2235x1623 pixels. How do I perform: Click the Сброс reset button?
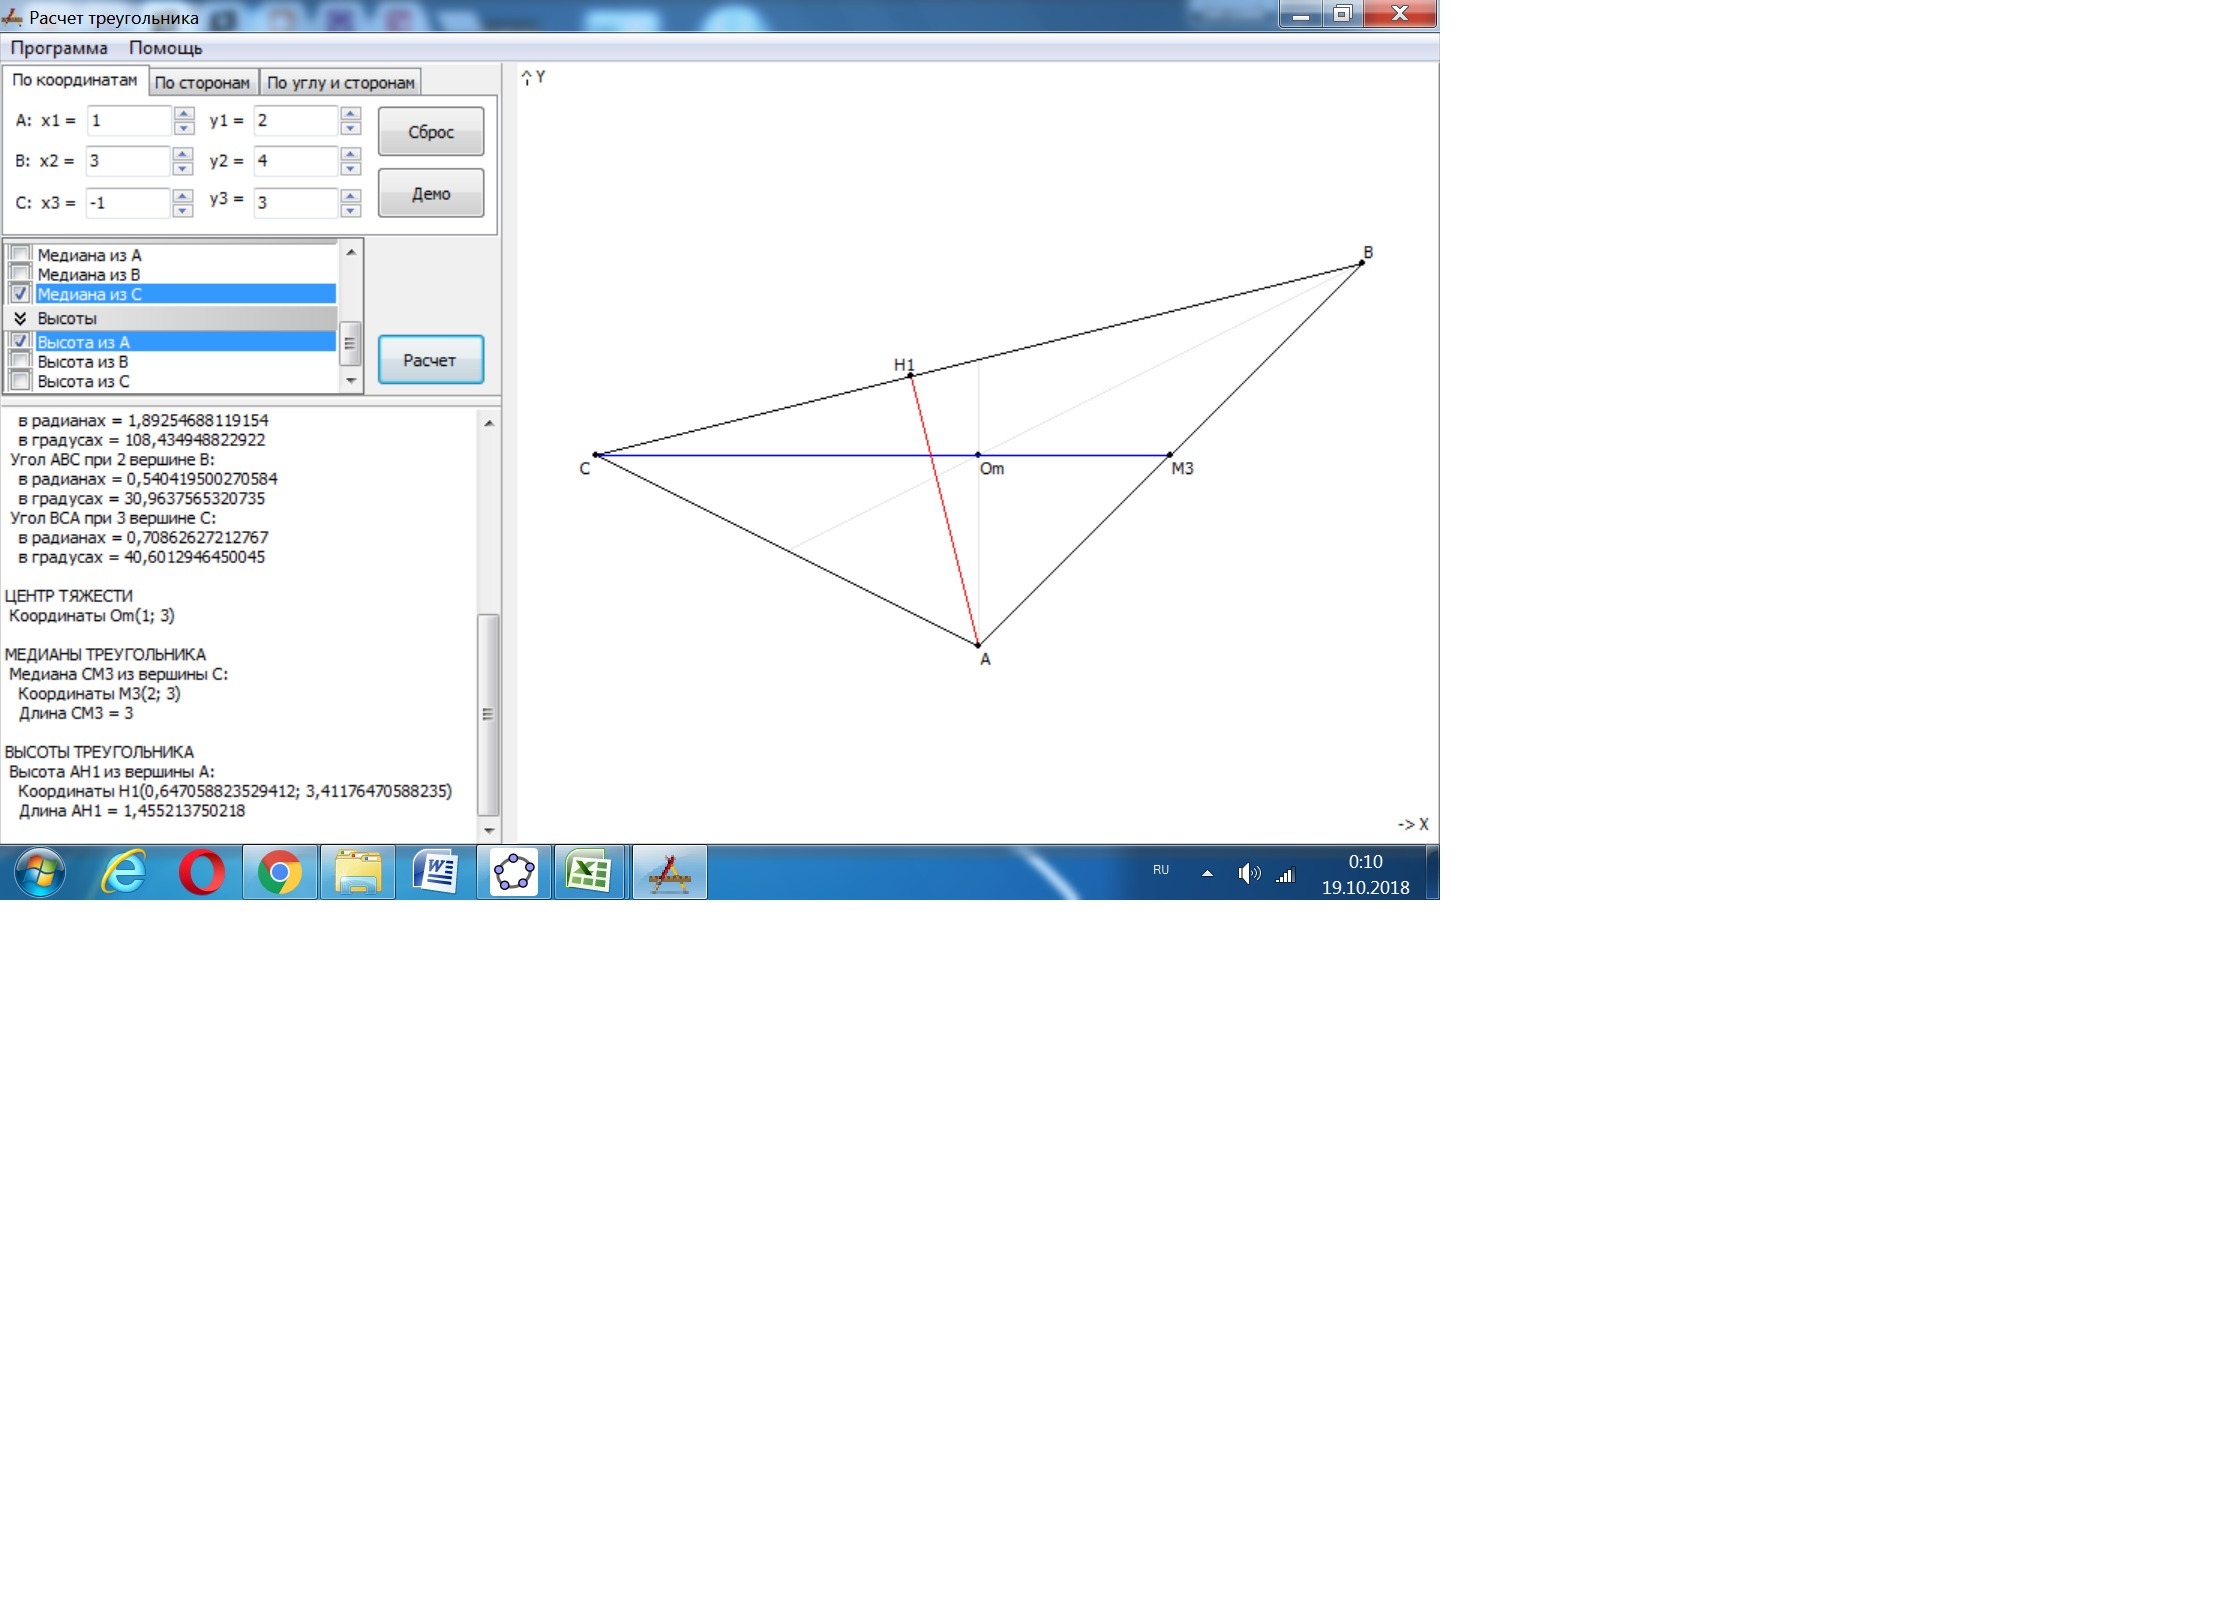(431, 132)
